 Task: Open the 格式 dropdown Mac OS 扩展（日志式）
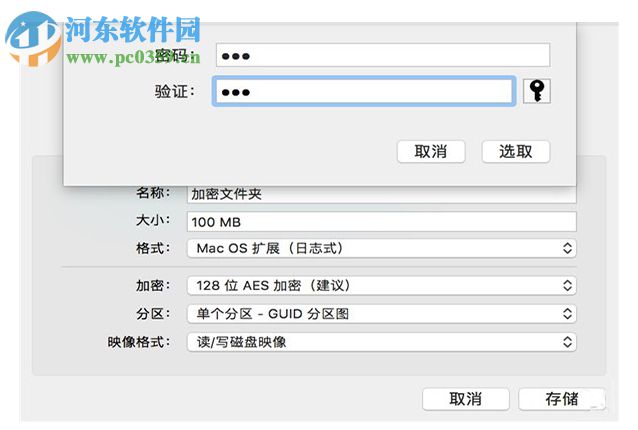coord(382,248)
